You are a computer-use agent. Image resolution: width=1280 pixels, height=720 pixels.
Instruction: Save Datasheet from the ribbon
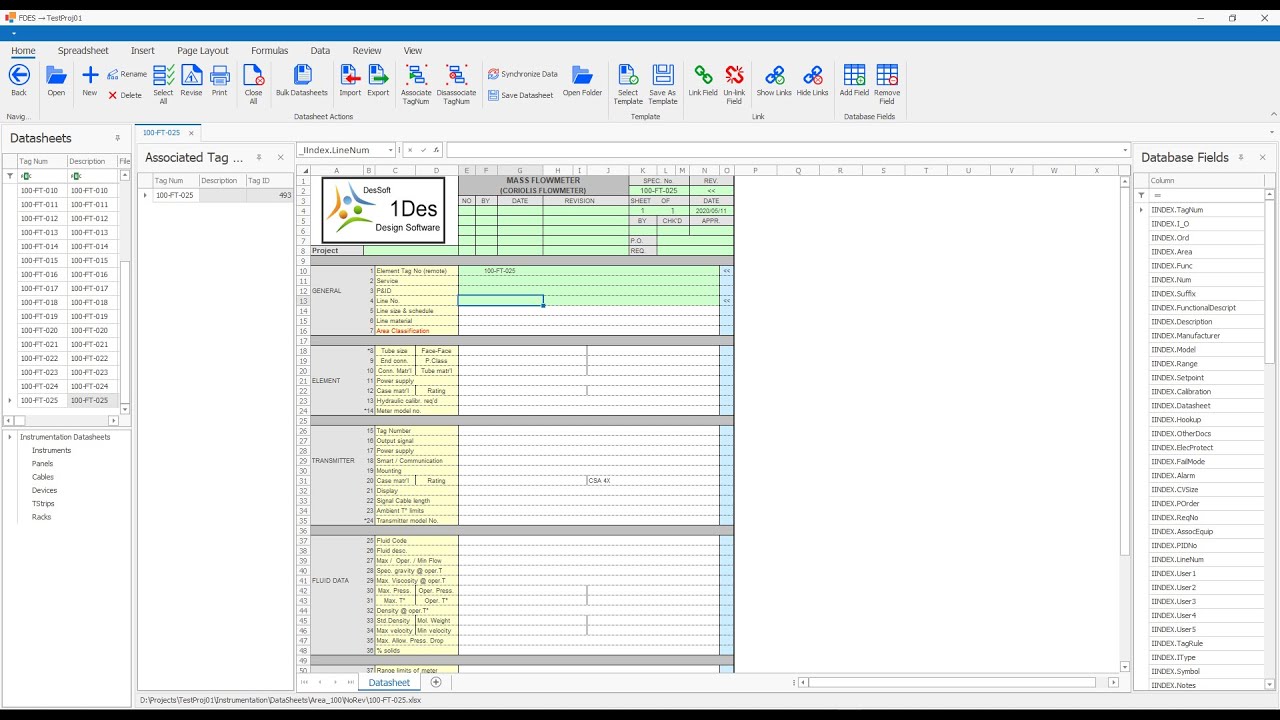pyautogui.click(x=521, y=95)
